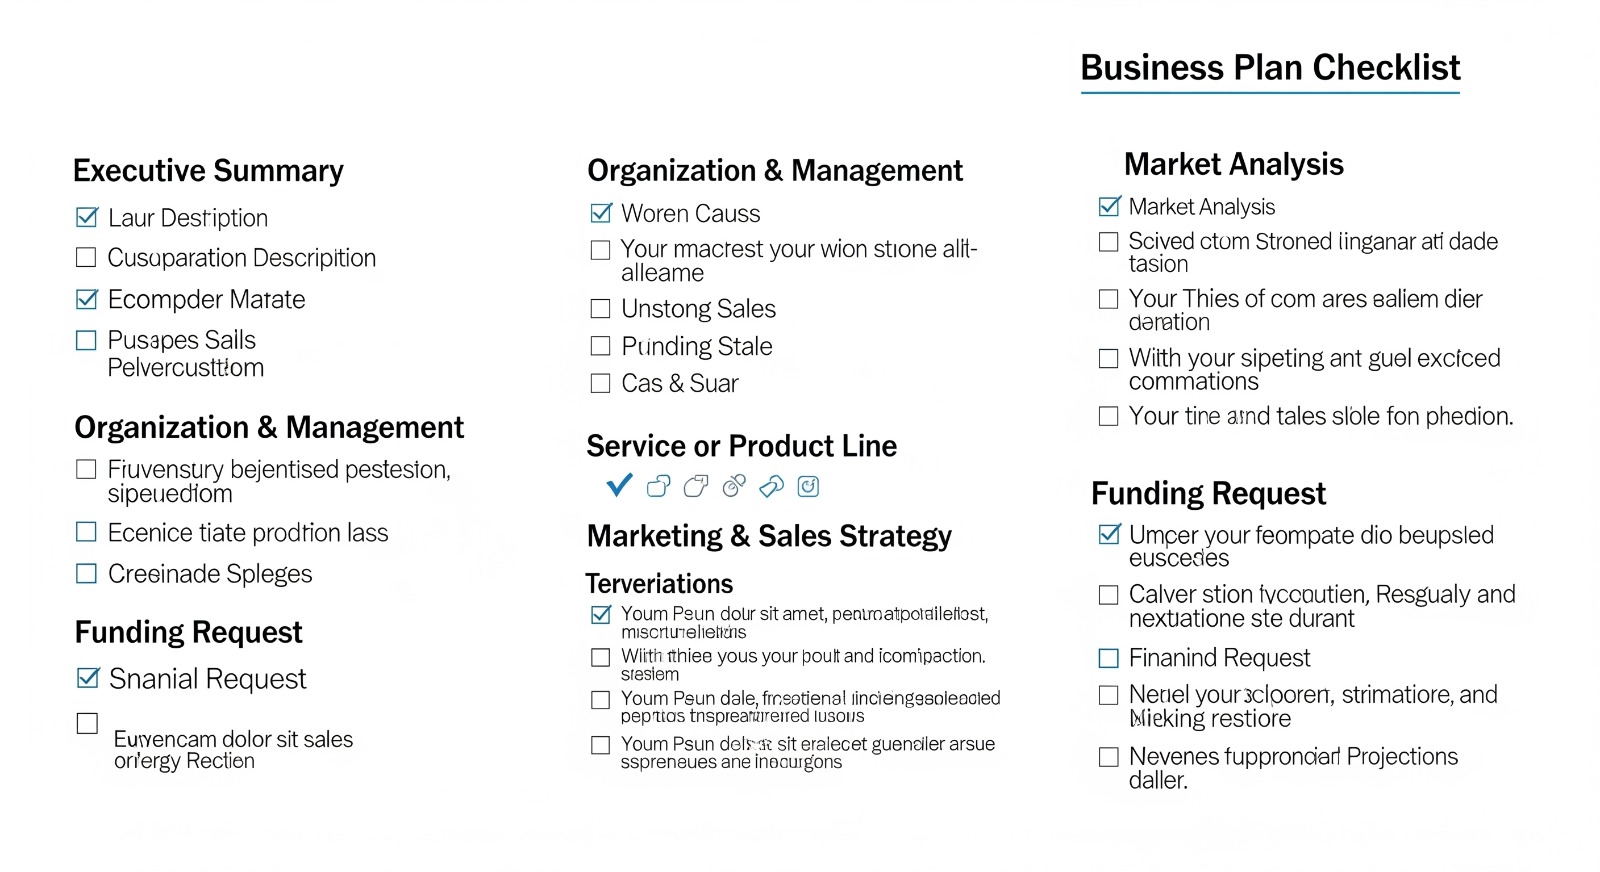Tick the Cas & Suar checkbox
The image size is (1600, 872).
click(x=600, y=383)
